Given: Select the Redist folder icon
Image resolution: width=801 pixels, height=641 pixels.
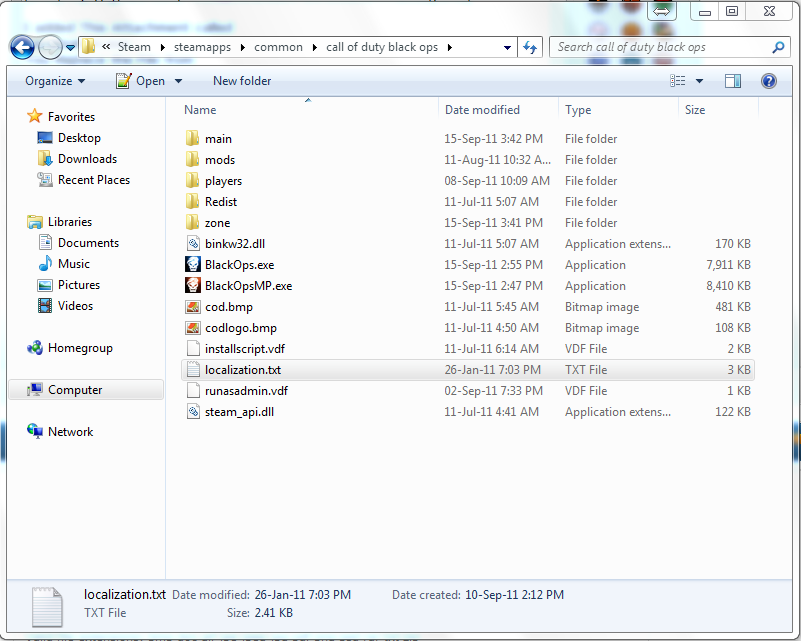Looking at the screenshot, I should tap(193, 201).
